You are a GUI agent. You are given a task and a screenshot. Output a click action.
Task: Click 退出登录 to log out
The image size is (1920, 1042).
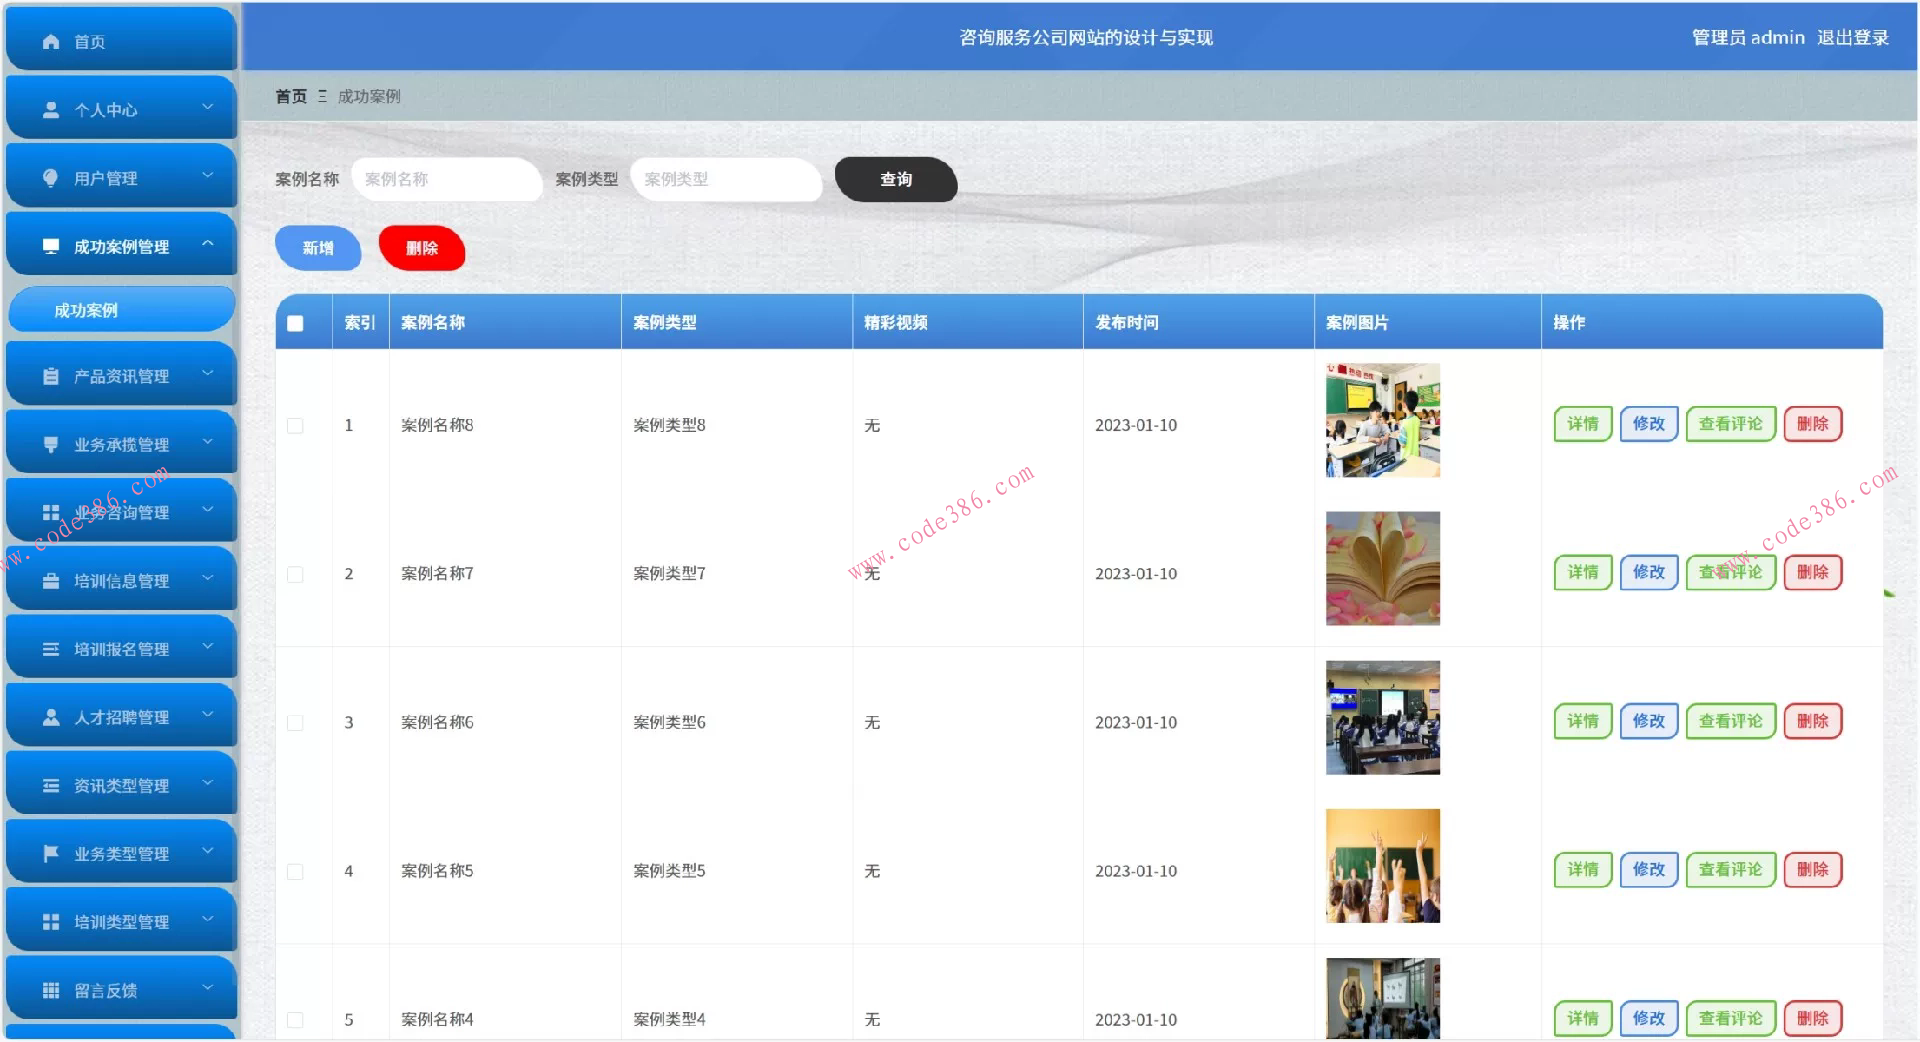point(1853,37)
